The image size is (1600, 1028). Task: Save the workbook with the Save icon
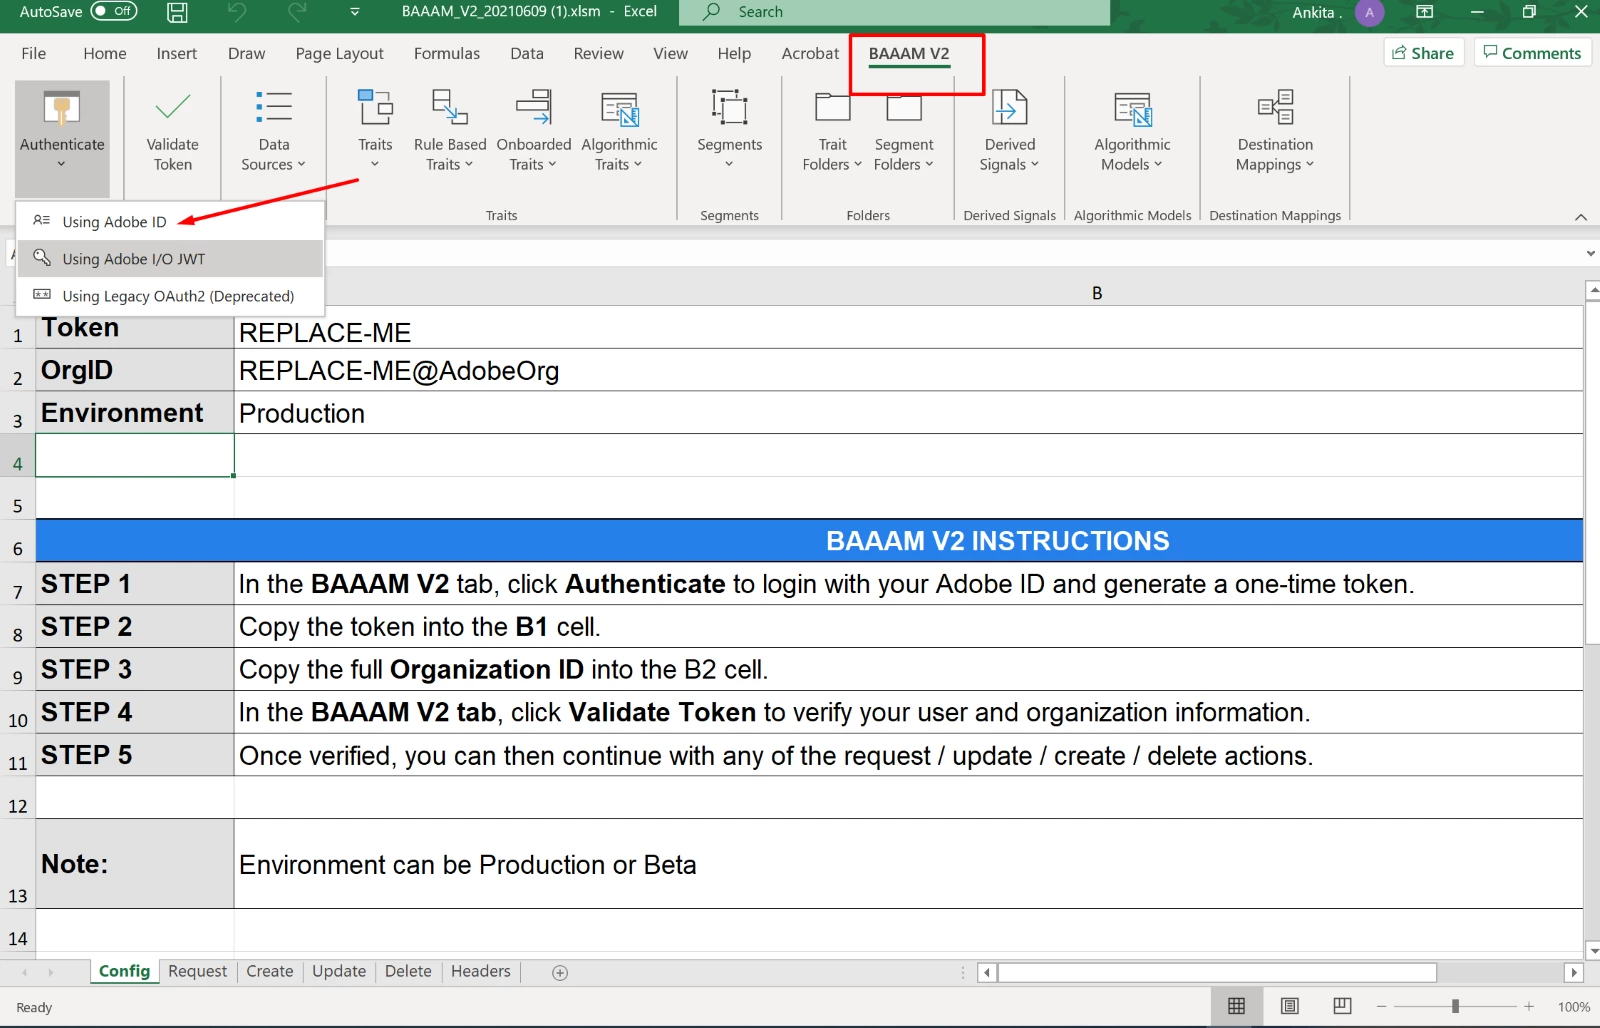coord(177,12)
